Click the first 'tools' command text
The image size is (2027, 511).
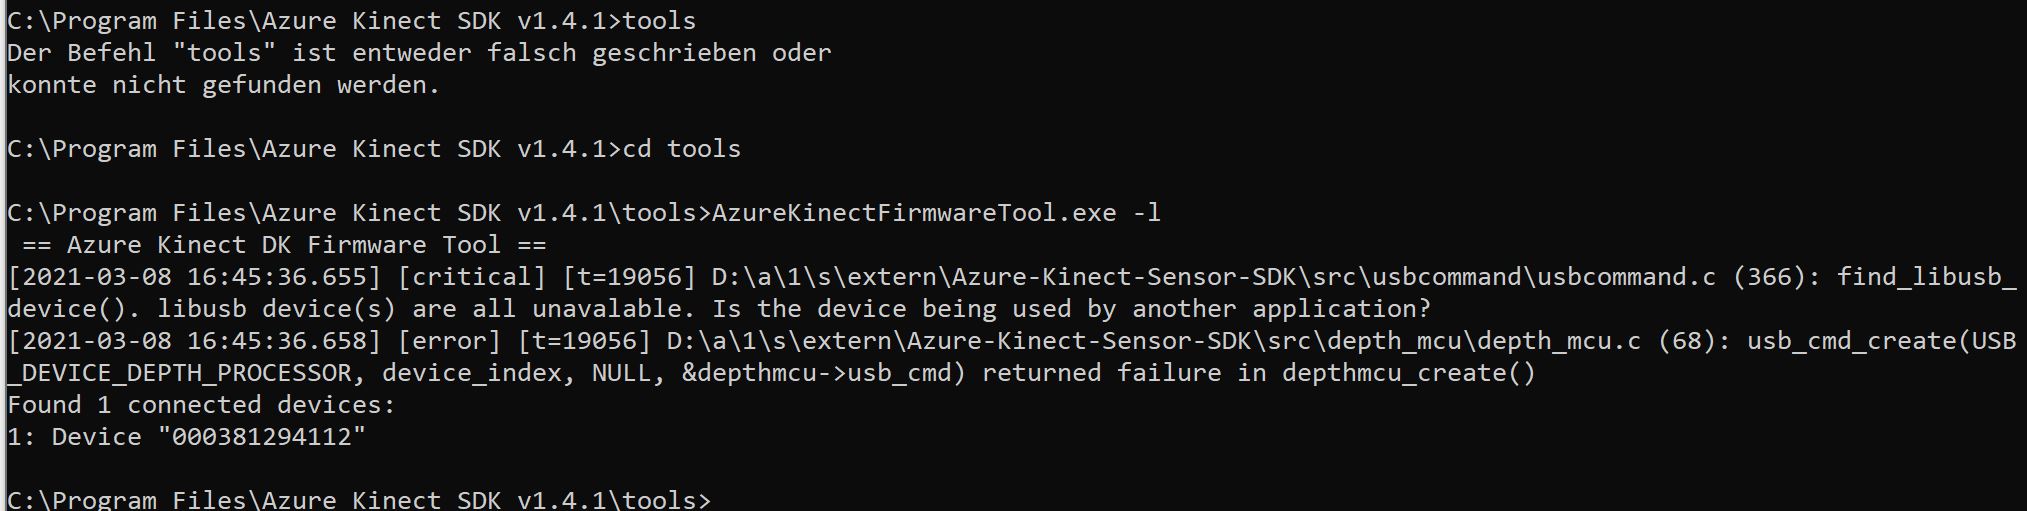click(x=659, y=21)
